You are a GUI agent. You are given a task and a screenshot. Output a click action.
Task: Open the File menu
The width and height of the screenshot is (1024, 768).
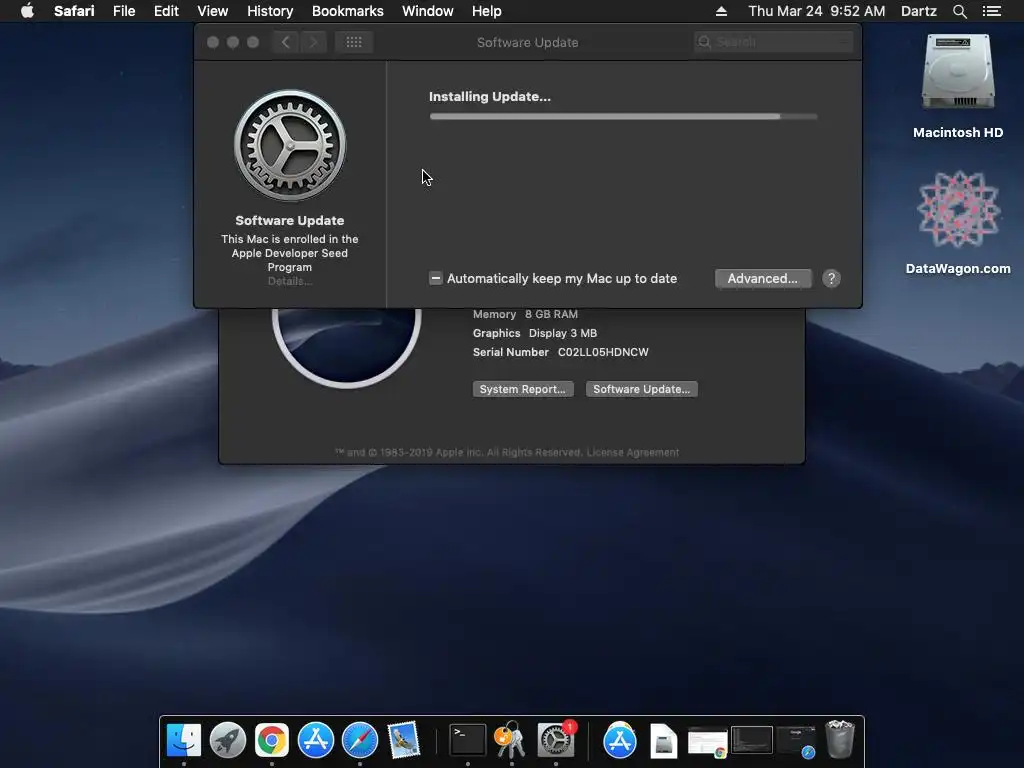pos(123,11)
